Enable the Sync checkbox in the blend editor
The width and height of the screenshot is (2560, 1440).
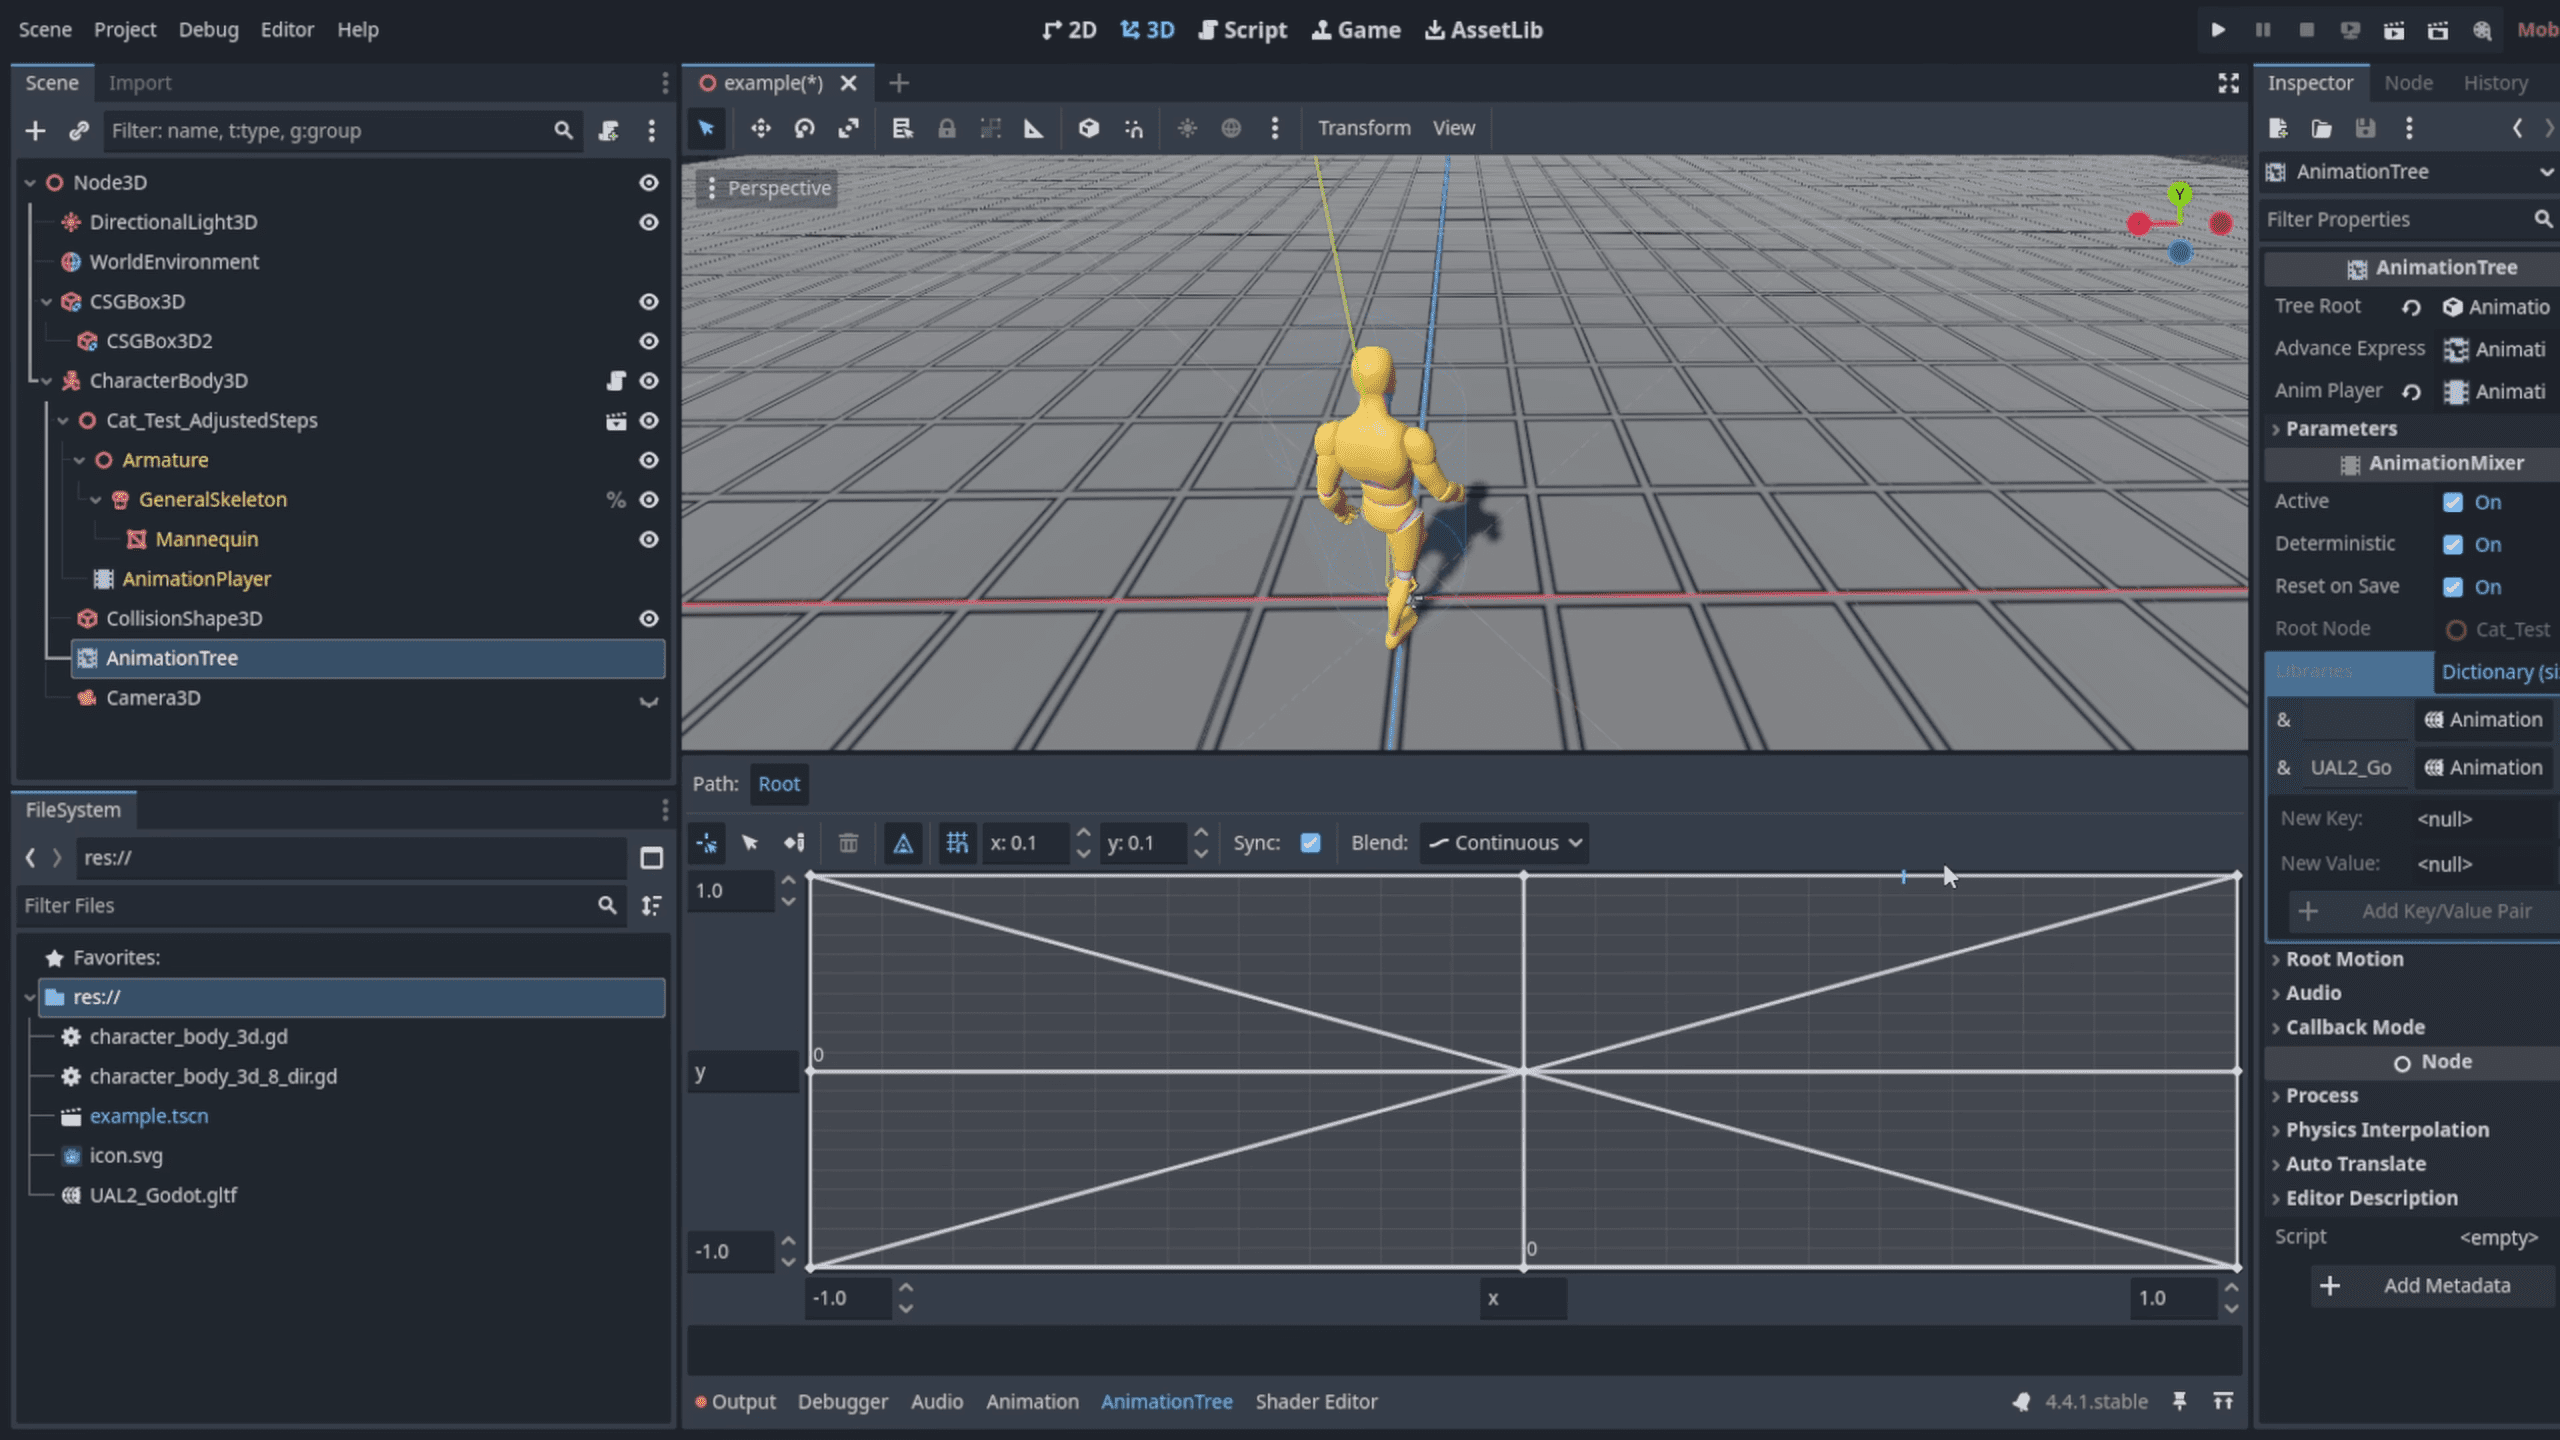click(x=1310, y=843)
